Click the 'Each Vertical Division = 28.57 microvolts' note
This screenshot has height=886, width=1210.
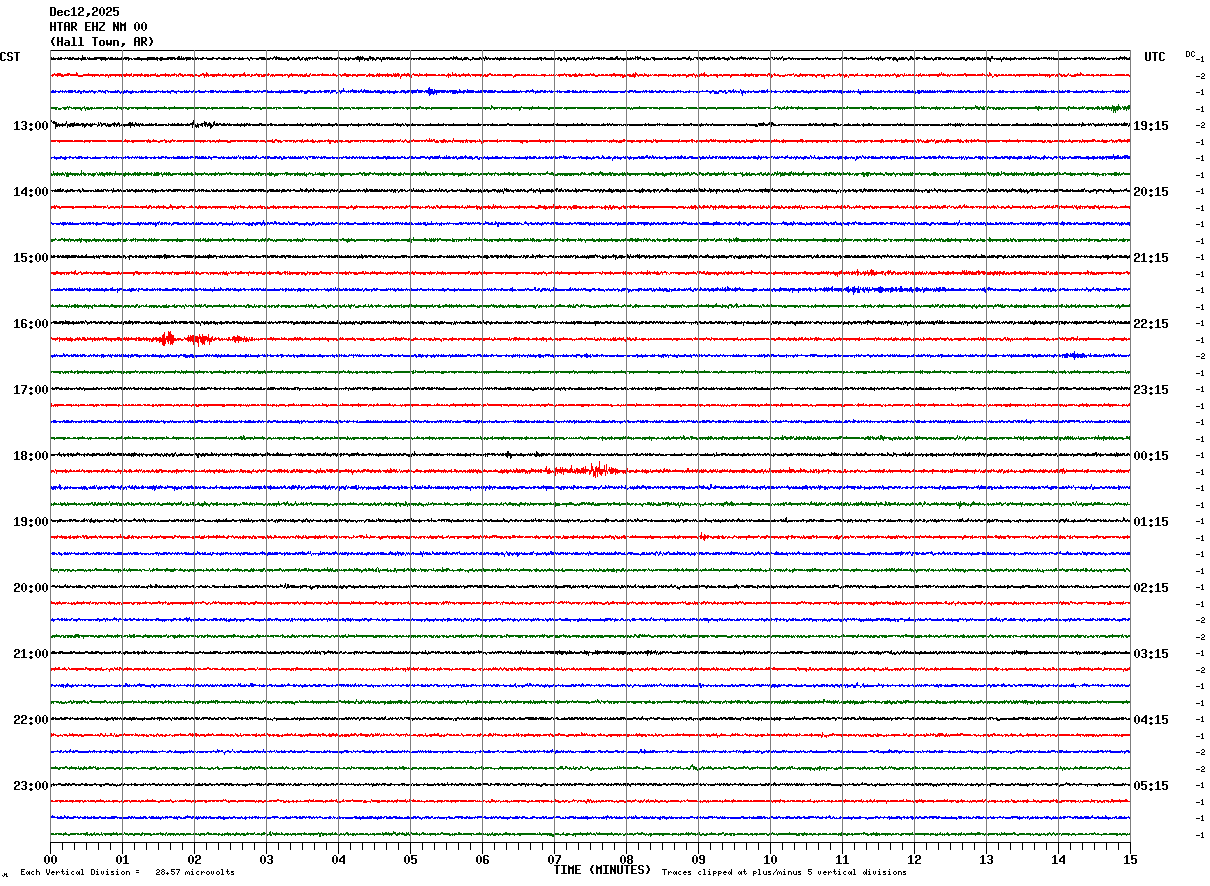127,873
